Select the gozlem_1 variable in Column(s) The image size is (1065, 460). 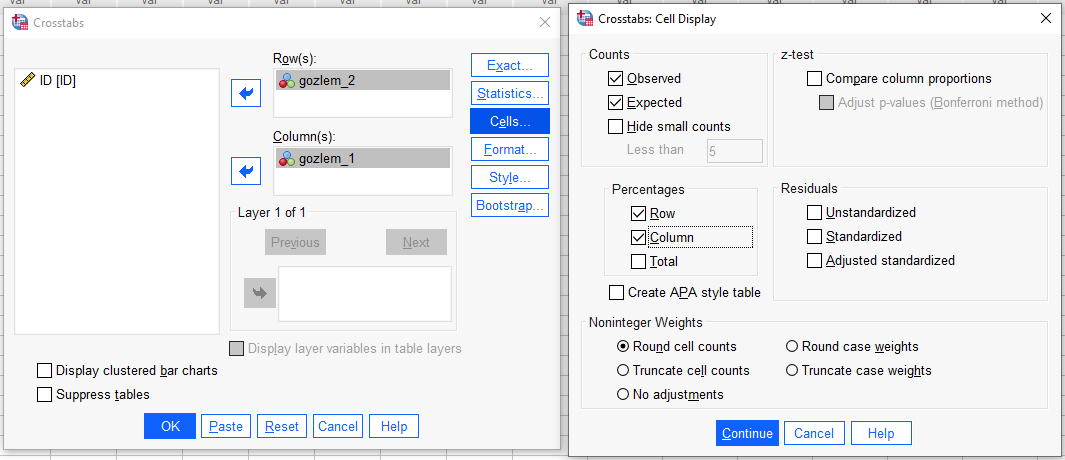pos(326,158)
